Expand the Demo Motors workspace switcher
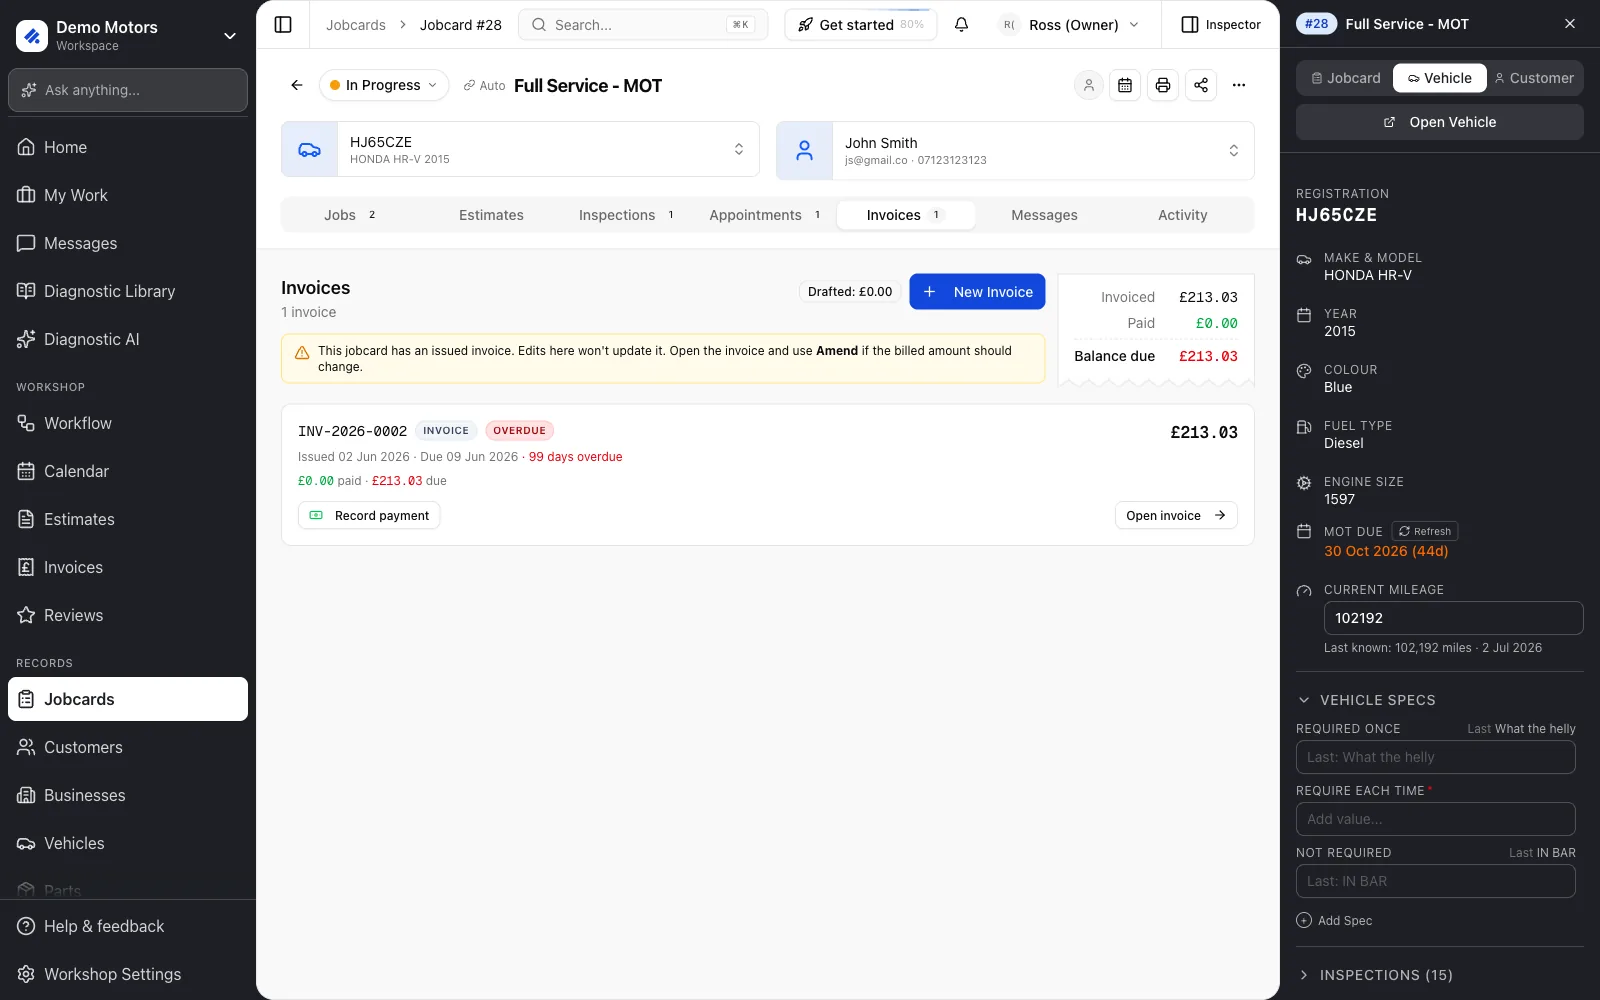This screenshot has height=1000, width=1600. [x=128, y=36]
